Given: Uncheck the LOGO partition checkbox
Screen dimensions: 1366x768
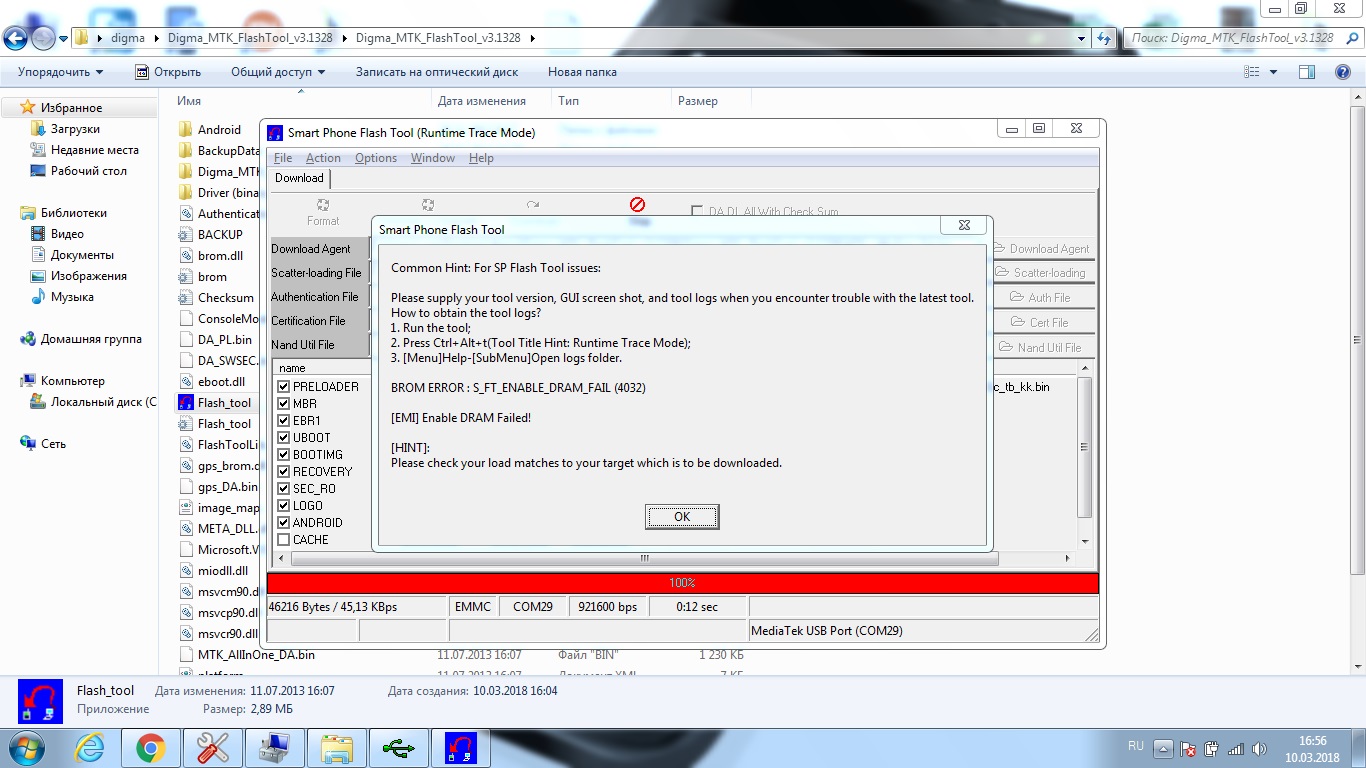Looking at the screenshot, I should point(284,506).
